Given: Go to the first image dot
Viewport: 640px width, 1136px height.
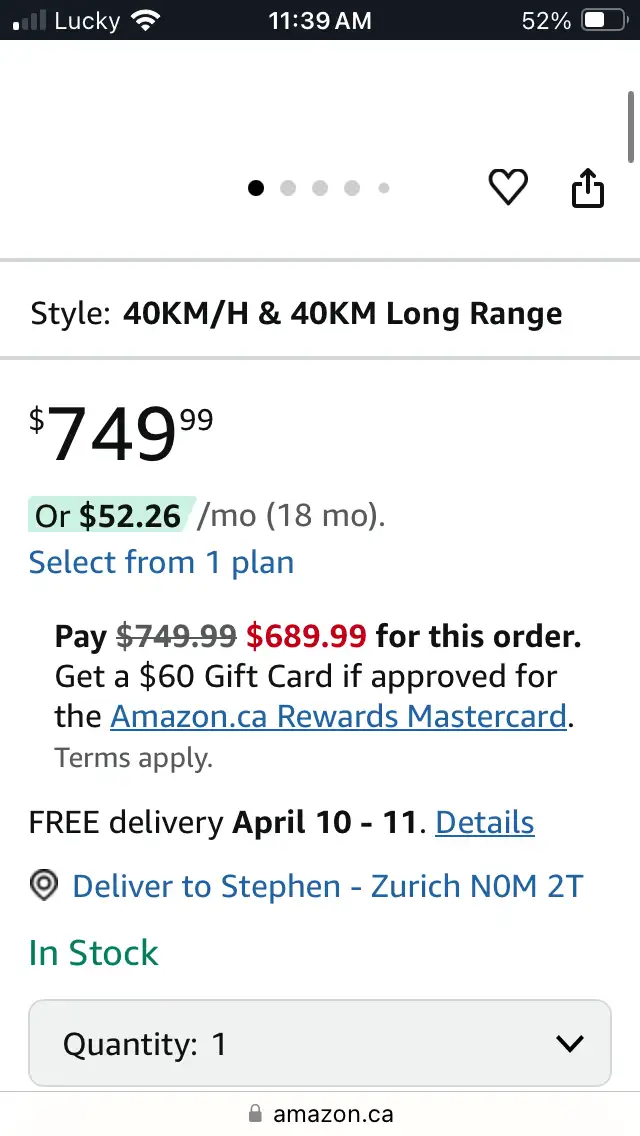Looking at the screenshot, I should click(256, 188).
